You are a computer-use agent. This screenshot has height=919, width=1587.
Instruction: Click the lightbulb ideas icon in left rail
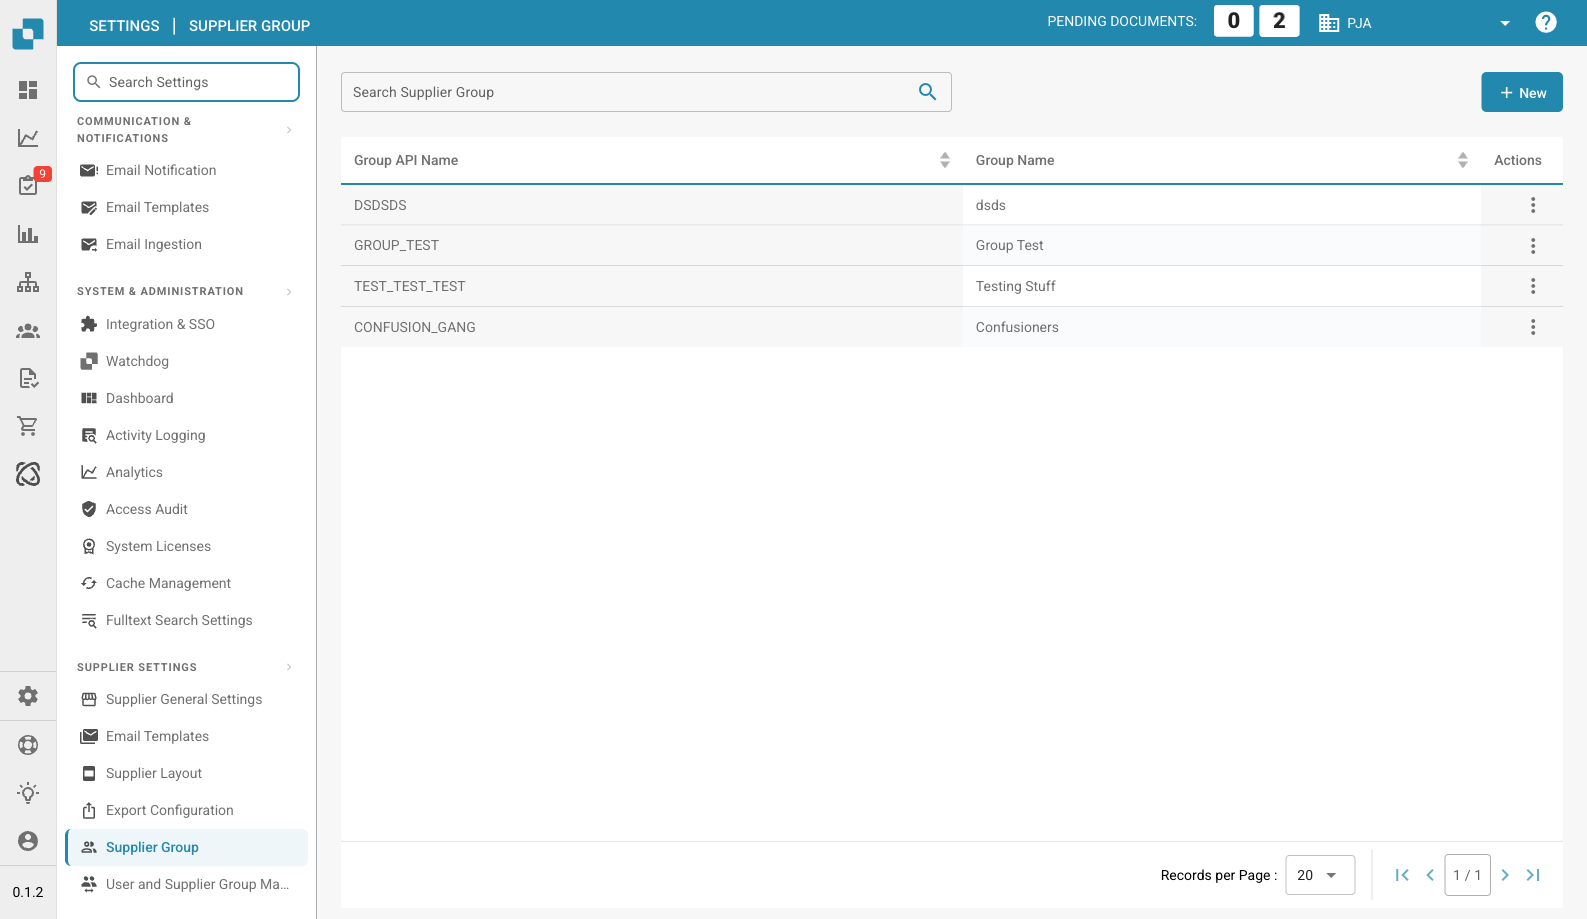pos(28,793)
